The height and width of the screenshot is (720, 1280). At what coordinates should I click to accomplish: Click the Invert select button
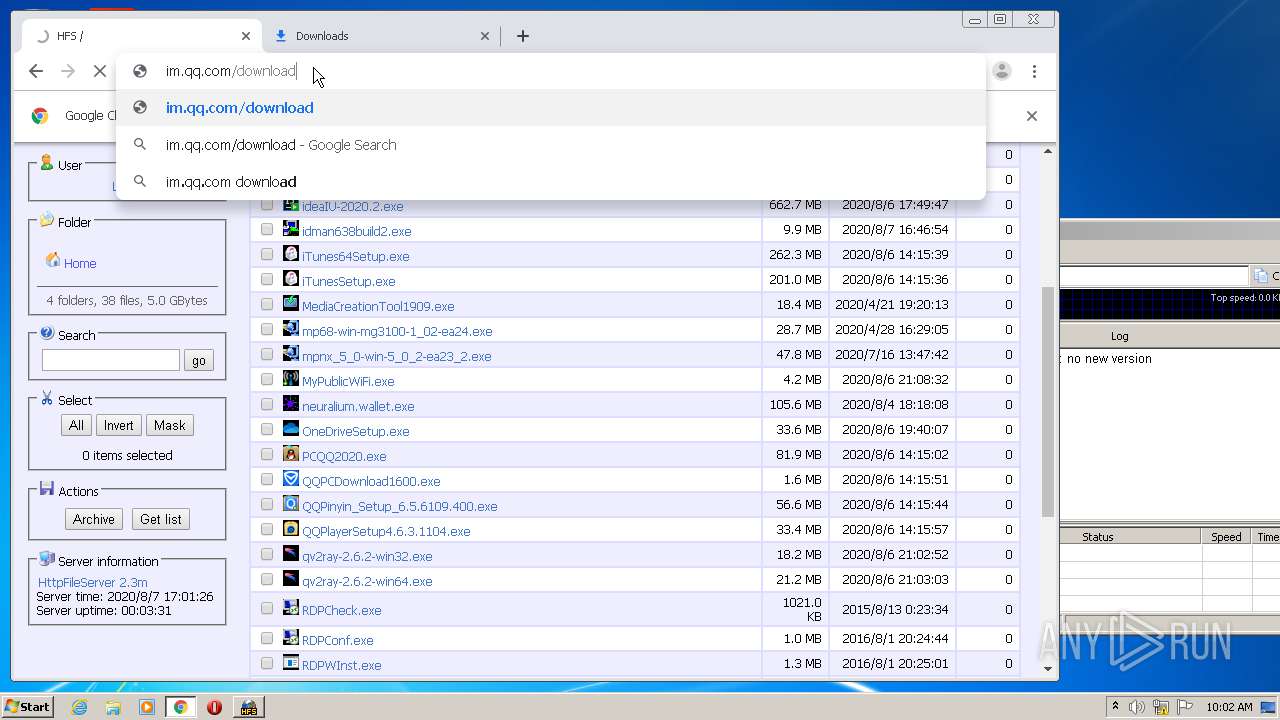pyautogui.click(x=118, y=425)
